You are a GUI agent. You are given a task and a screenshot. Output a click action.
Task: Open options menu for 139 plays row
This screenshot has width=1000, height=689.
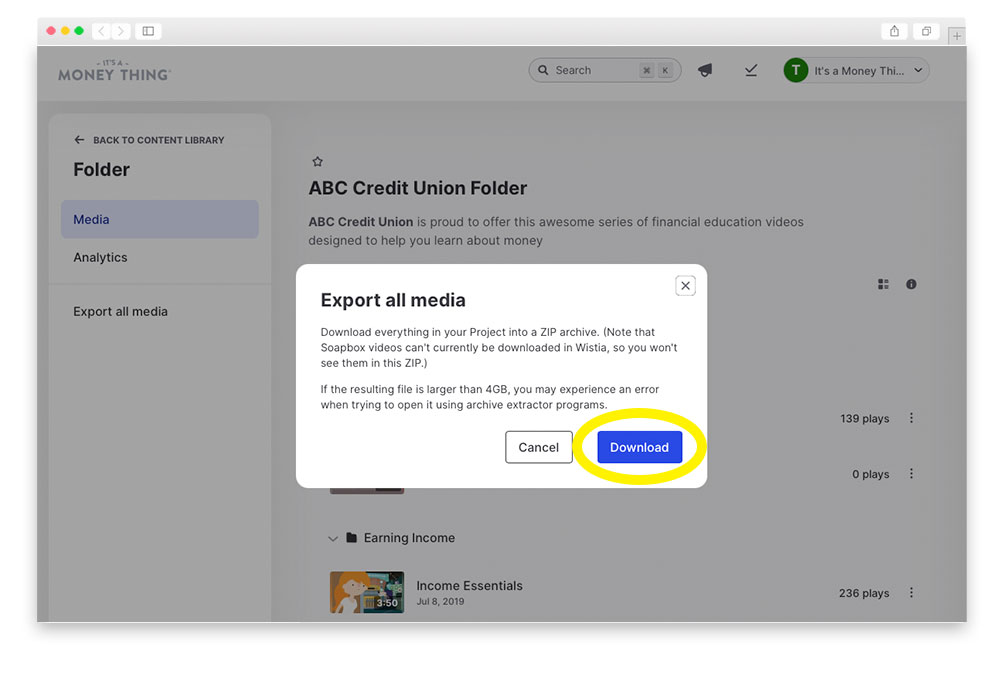click(x=911, y=418)
